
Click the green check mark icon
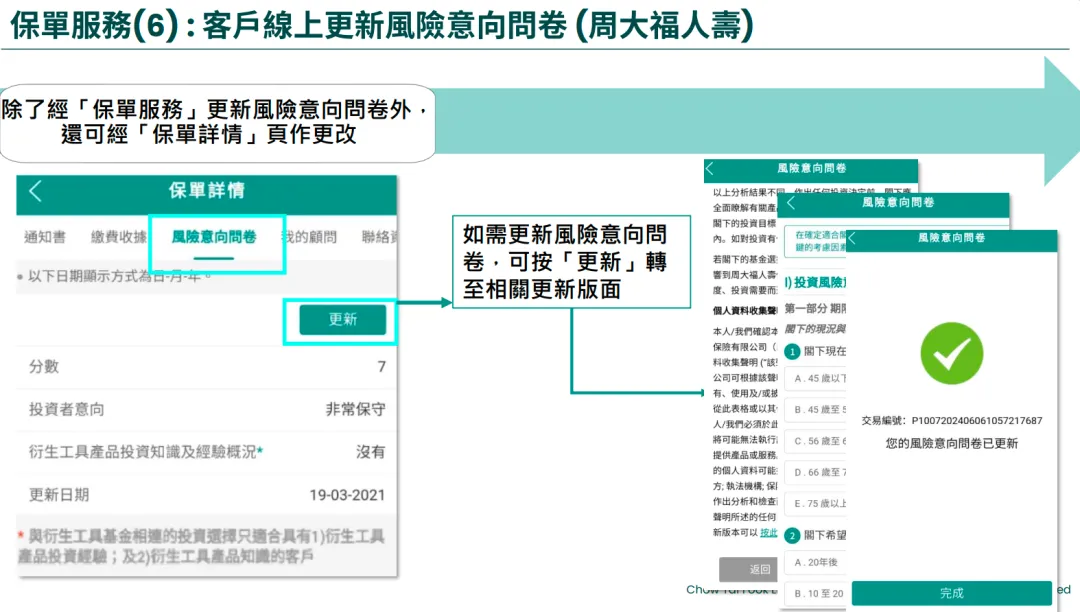951,353
